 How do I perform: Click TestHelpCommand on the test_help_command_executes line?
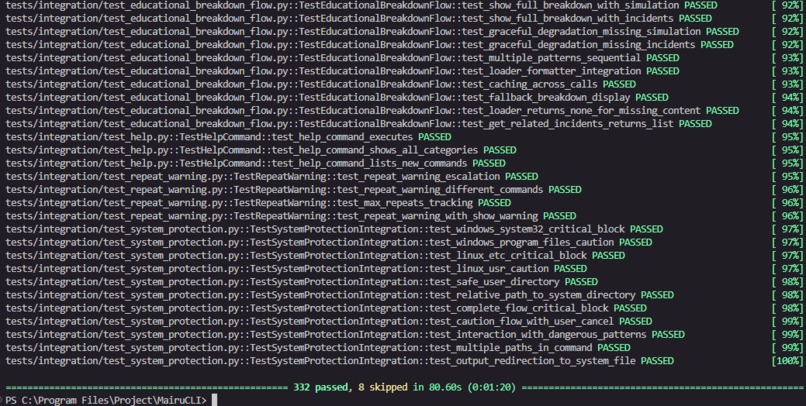coord(219,137)
